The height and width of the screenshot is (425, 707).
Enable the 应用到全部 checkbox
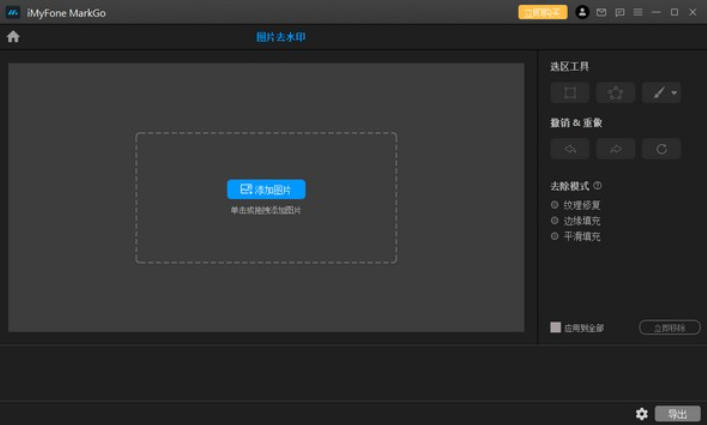click(556, 327)
